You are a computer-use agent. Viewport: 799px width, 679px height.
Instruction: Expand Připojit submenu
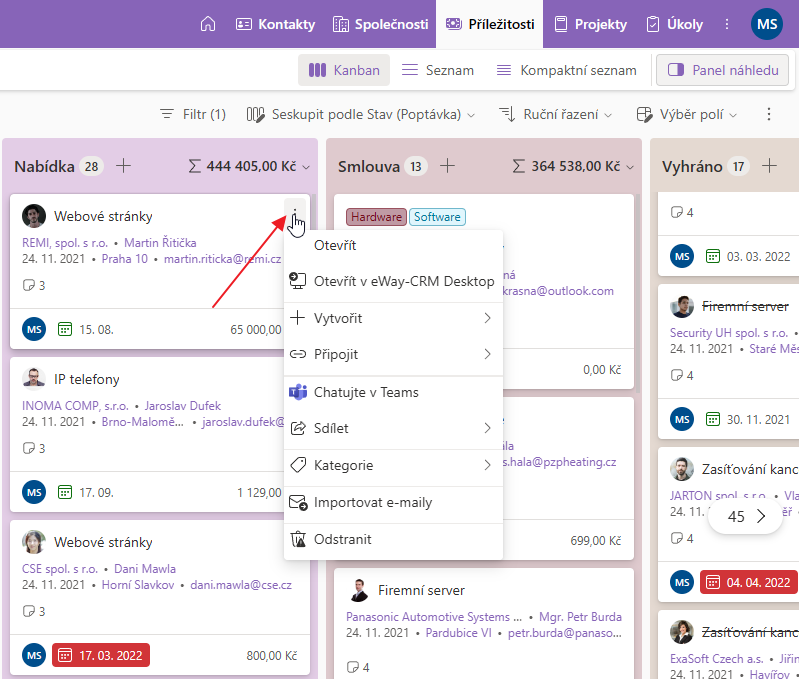pos(393,354)
